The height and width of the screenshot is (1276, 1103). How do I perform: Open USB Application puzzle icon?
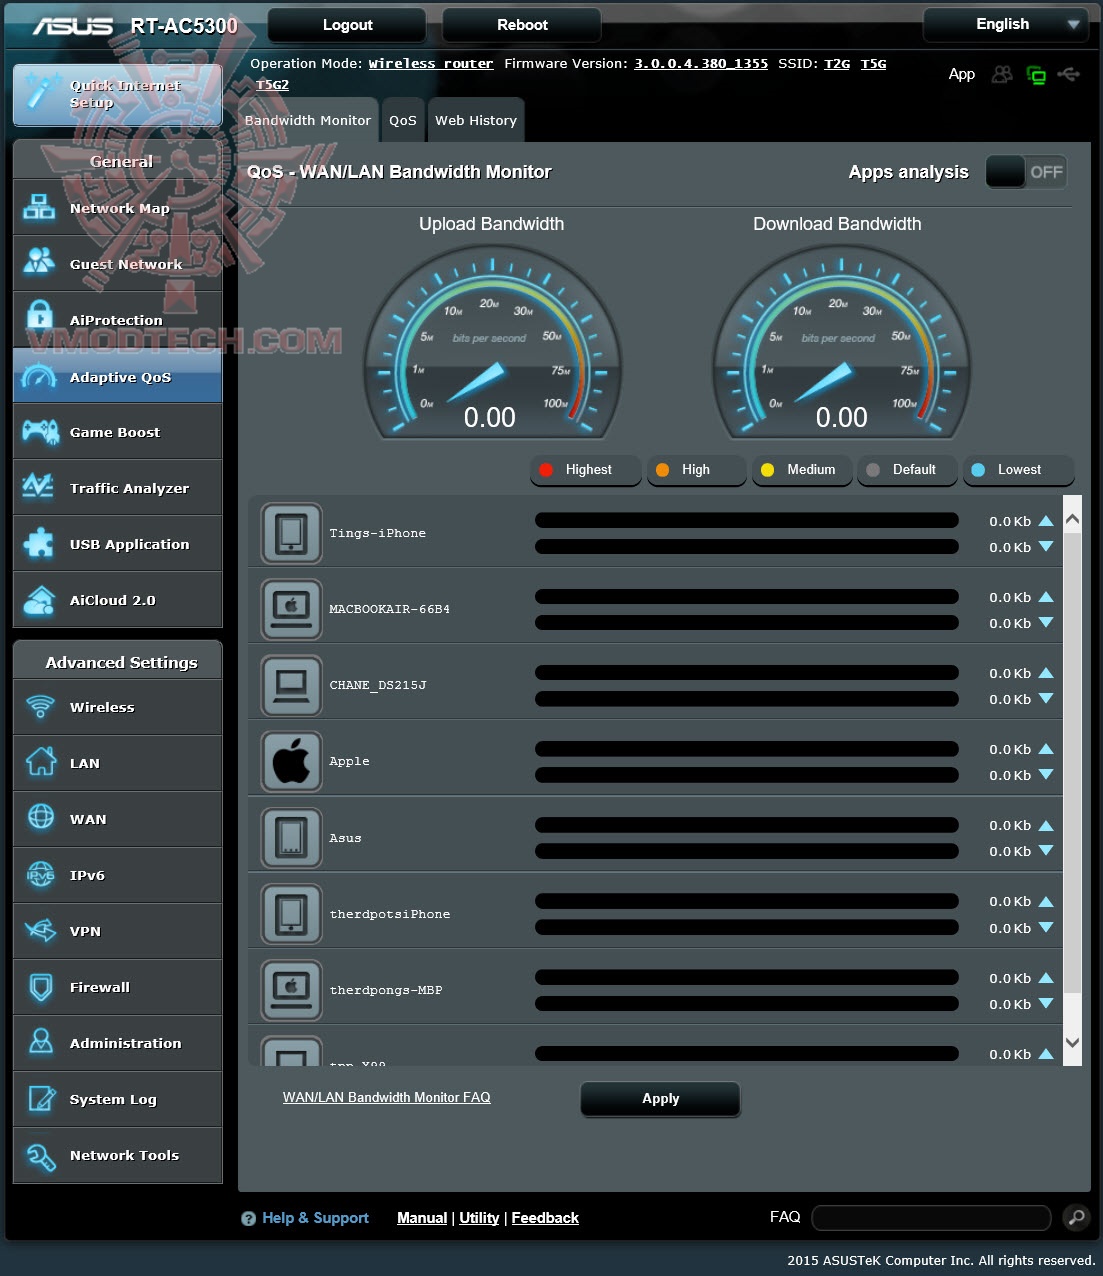pyautogui.click(x=39, y=543)
